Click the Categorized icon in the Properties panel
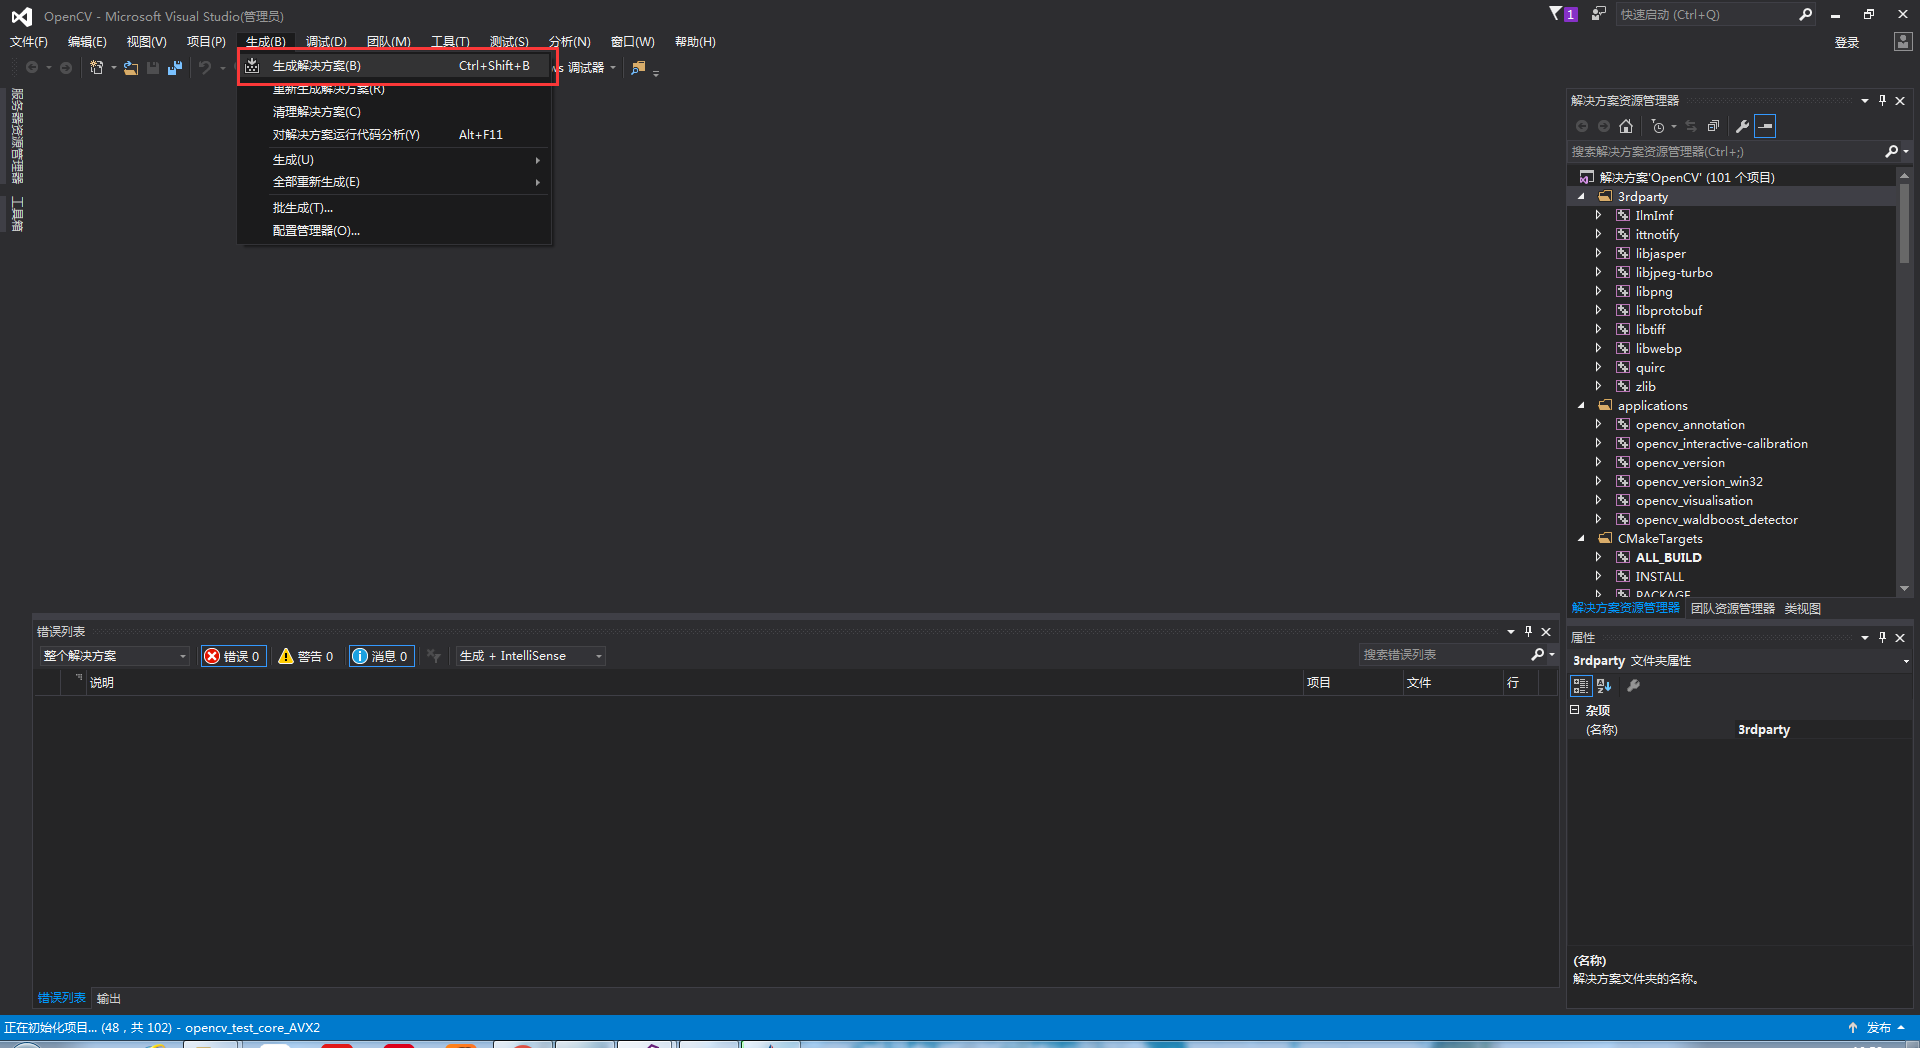The width and height of the screenshot is (1920, 1048). click(1580, 686)
